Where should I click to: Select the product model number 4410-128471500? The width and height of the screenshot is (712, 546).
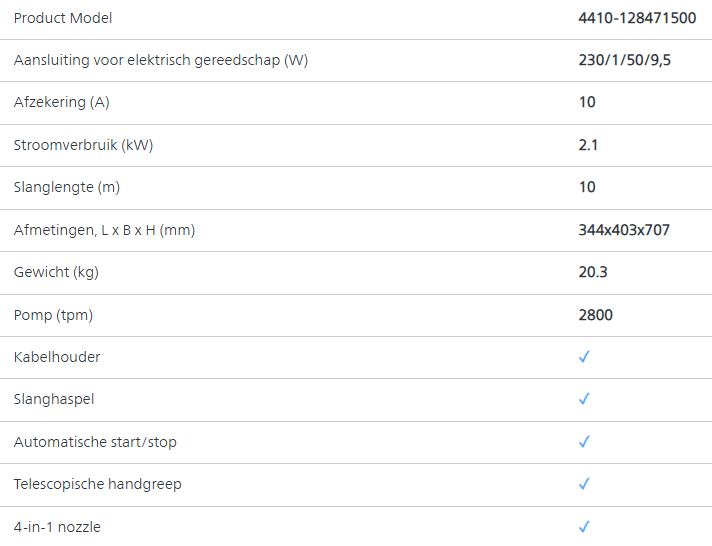click(637, 18)
